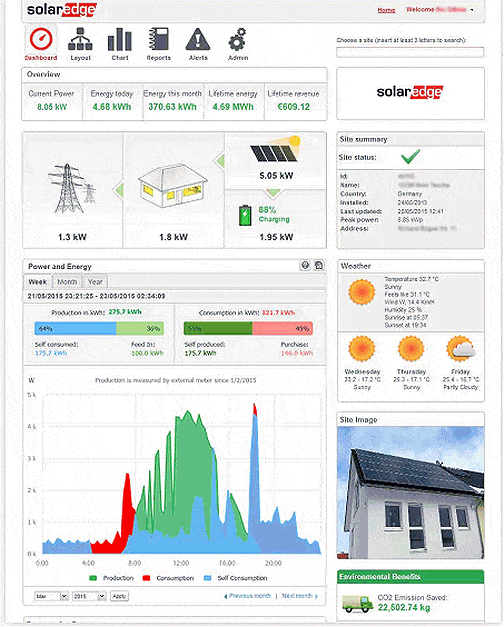Image resolution: width=504 pixels, height=627 pixels.
Task: Open the Layout hierarchy icon
Action: click(x=80, y=39)
